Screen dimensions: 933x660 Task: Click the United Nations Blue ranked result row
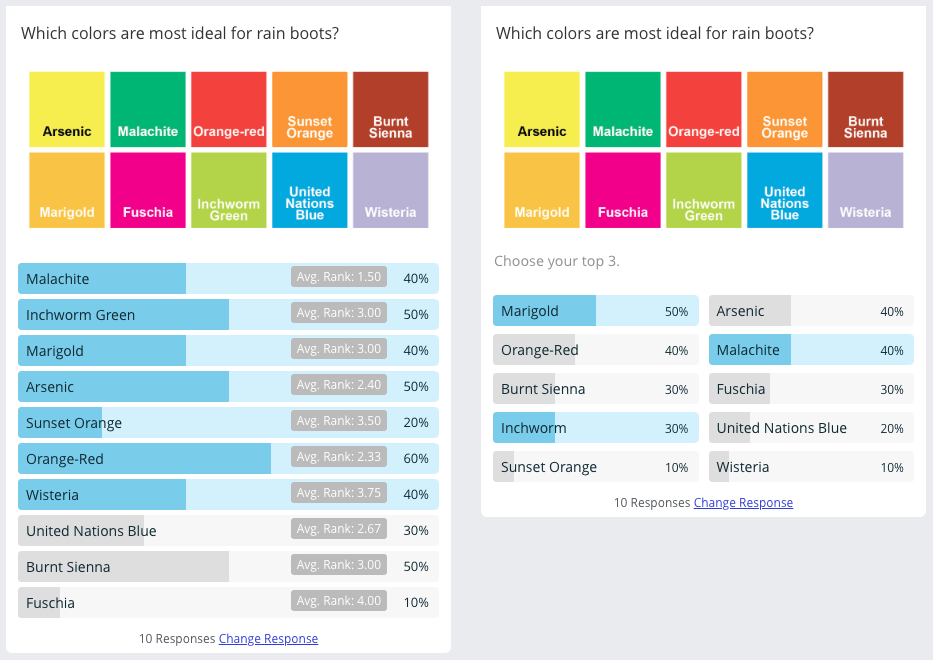pyautogui.click(x=228, y=531)
